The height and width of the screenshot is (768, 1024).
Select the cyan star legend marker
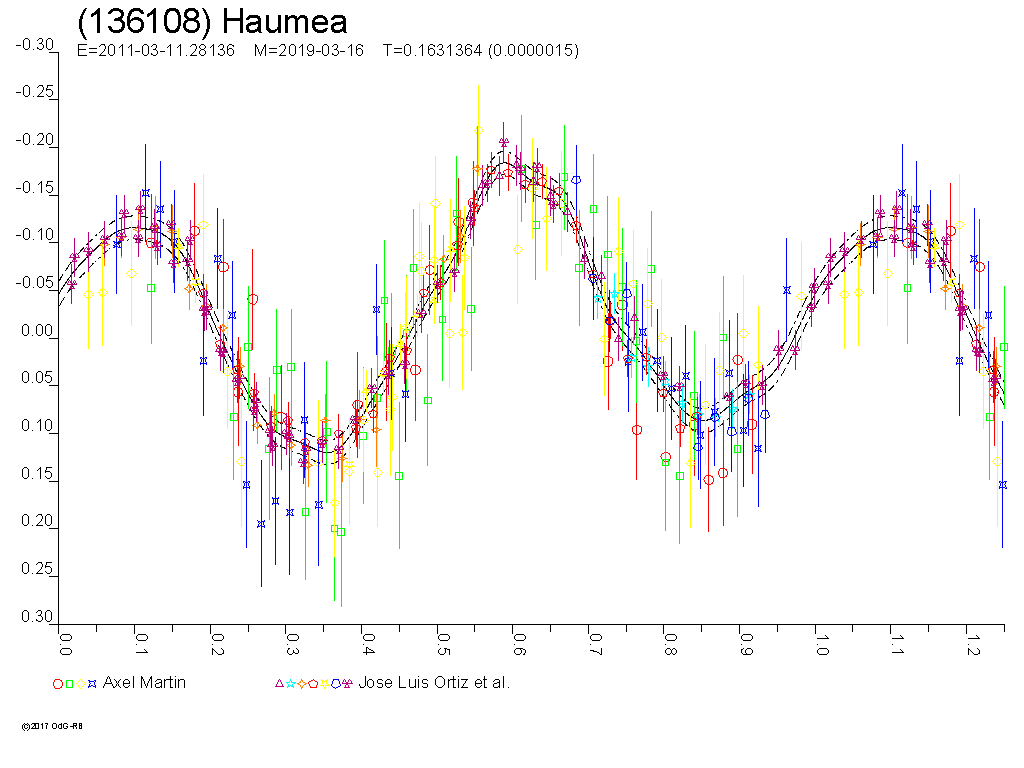[290, 684]
